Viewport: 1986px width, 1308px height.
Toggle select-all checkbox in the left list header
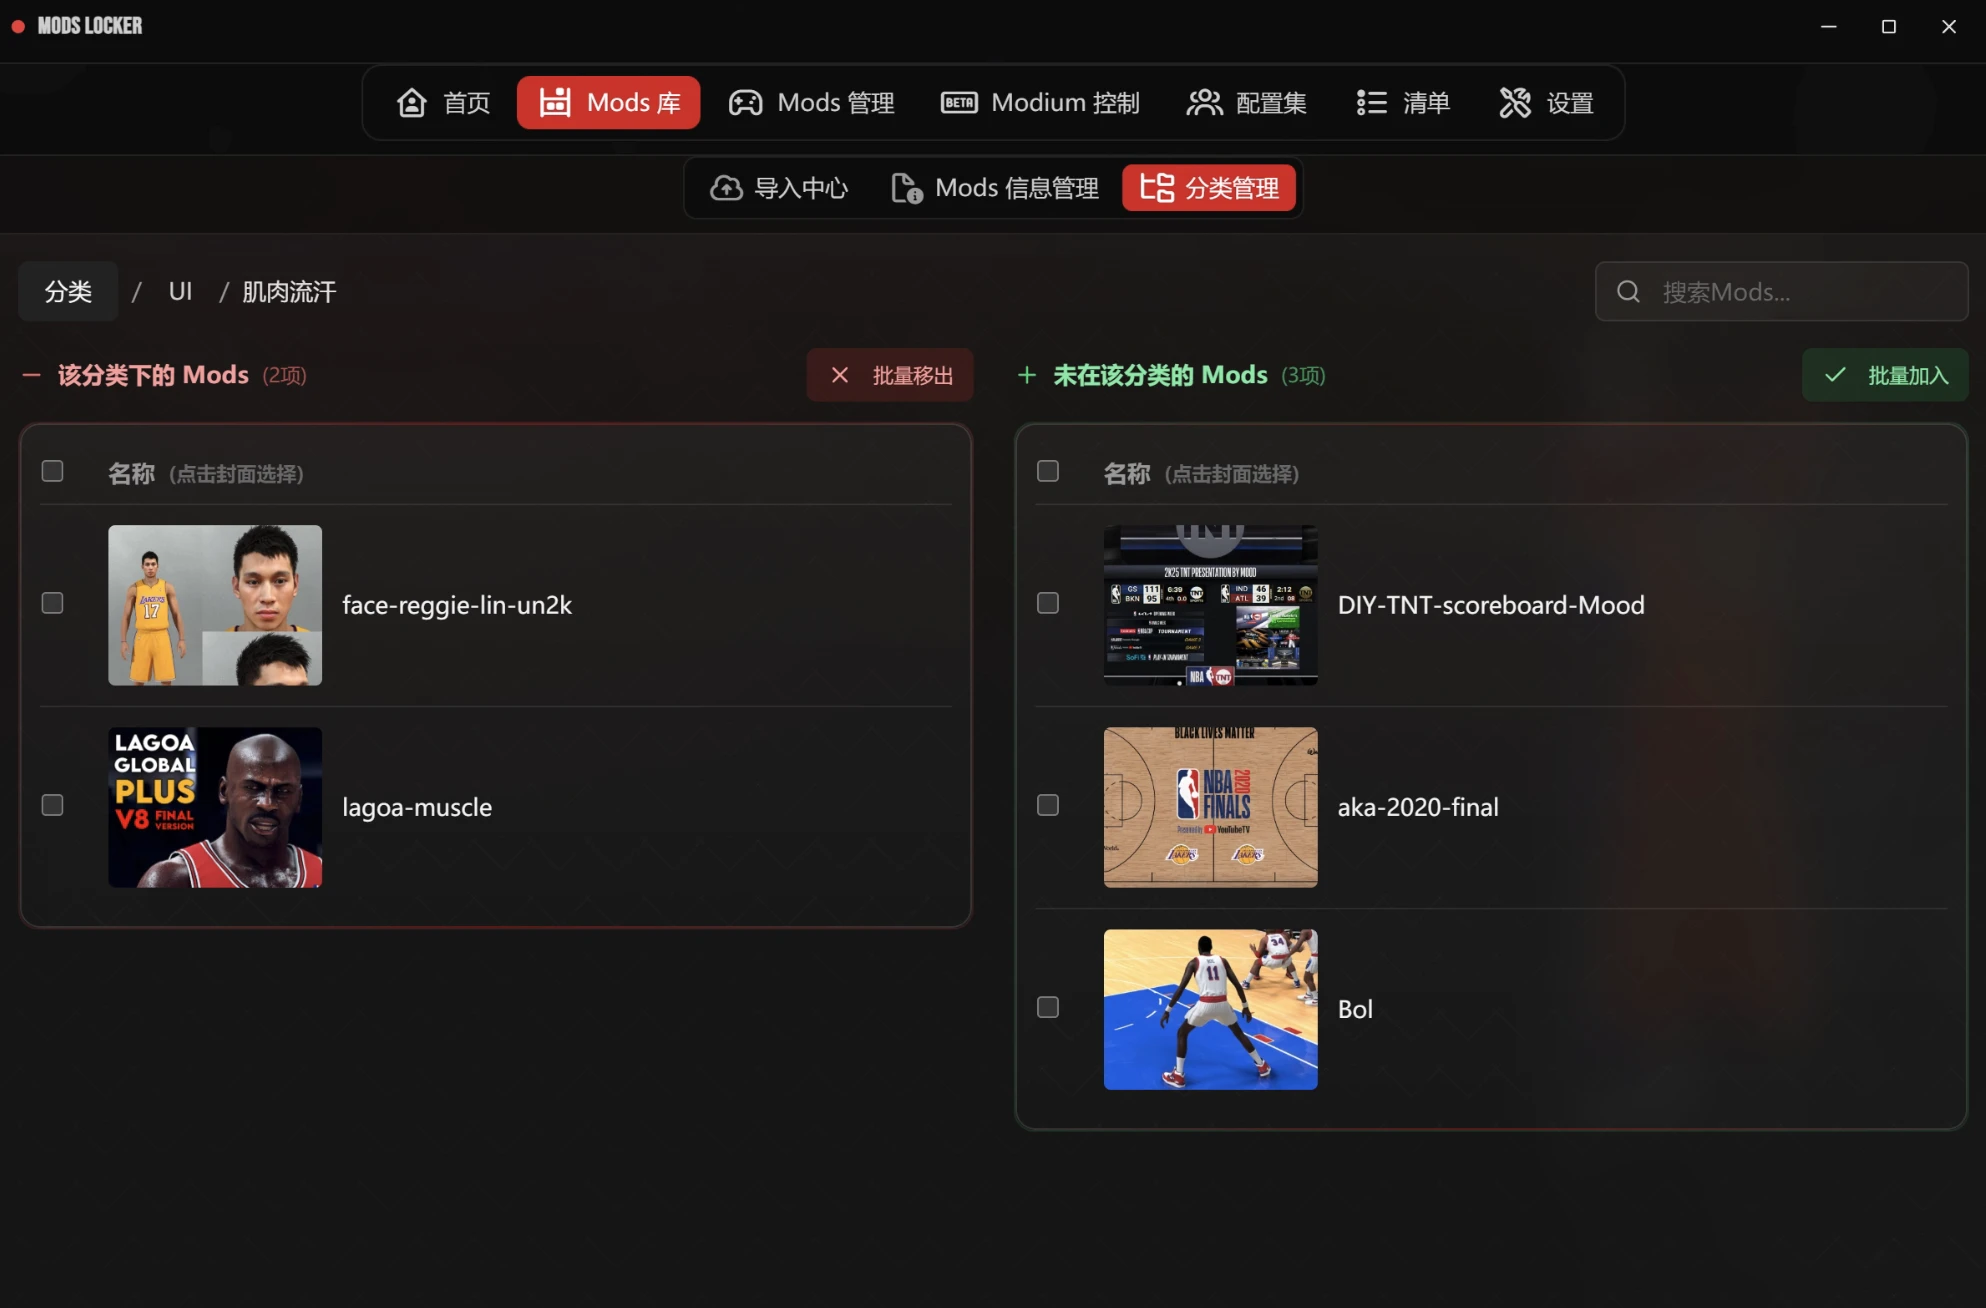pos(53,471)
